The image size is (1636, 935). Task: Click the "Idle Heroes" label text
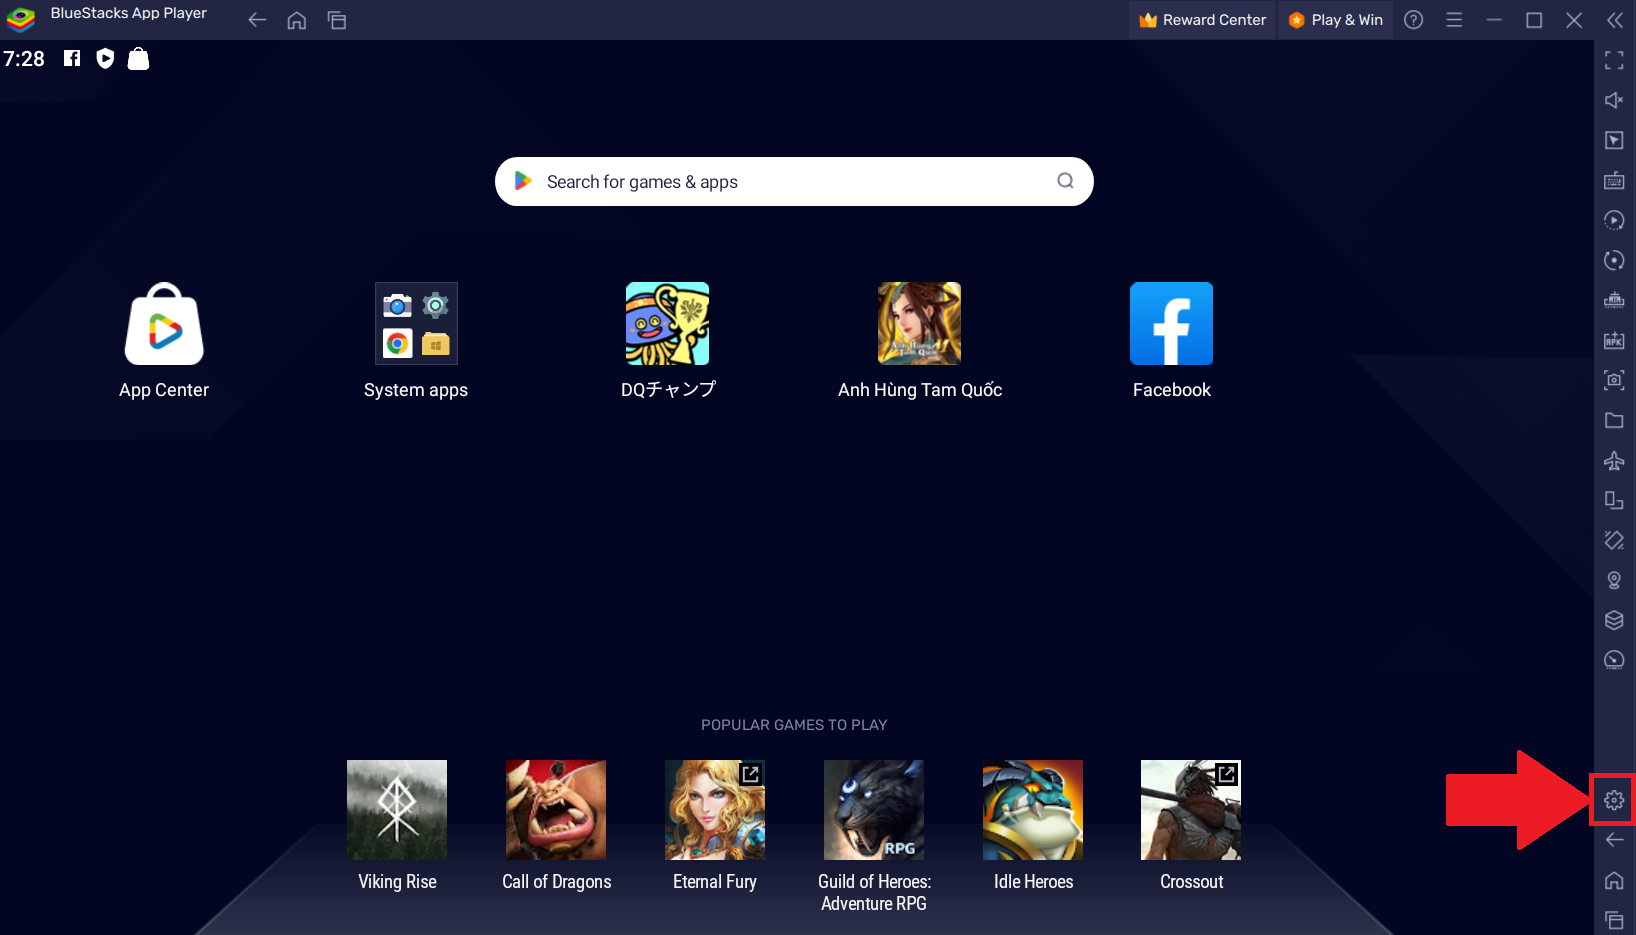click(x=1033, y=882)
